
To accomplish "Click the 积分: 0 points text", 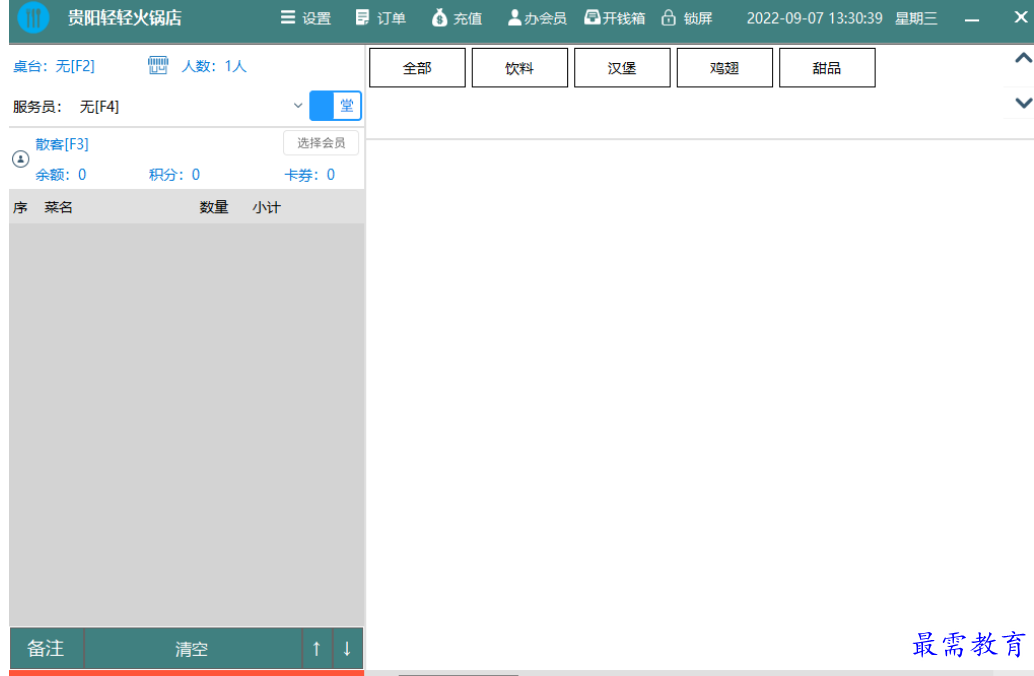I will pyautogui.click(x=174, y=175).
